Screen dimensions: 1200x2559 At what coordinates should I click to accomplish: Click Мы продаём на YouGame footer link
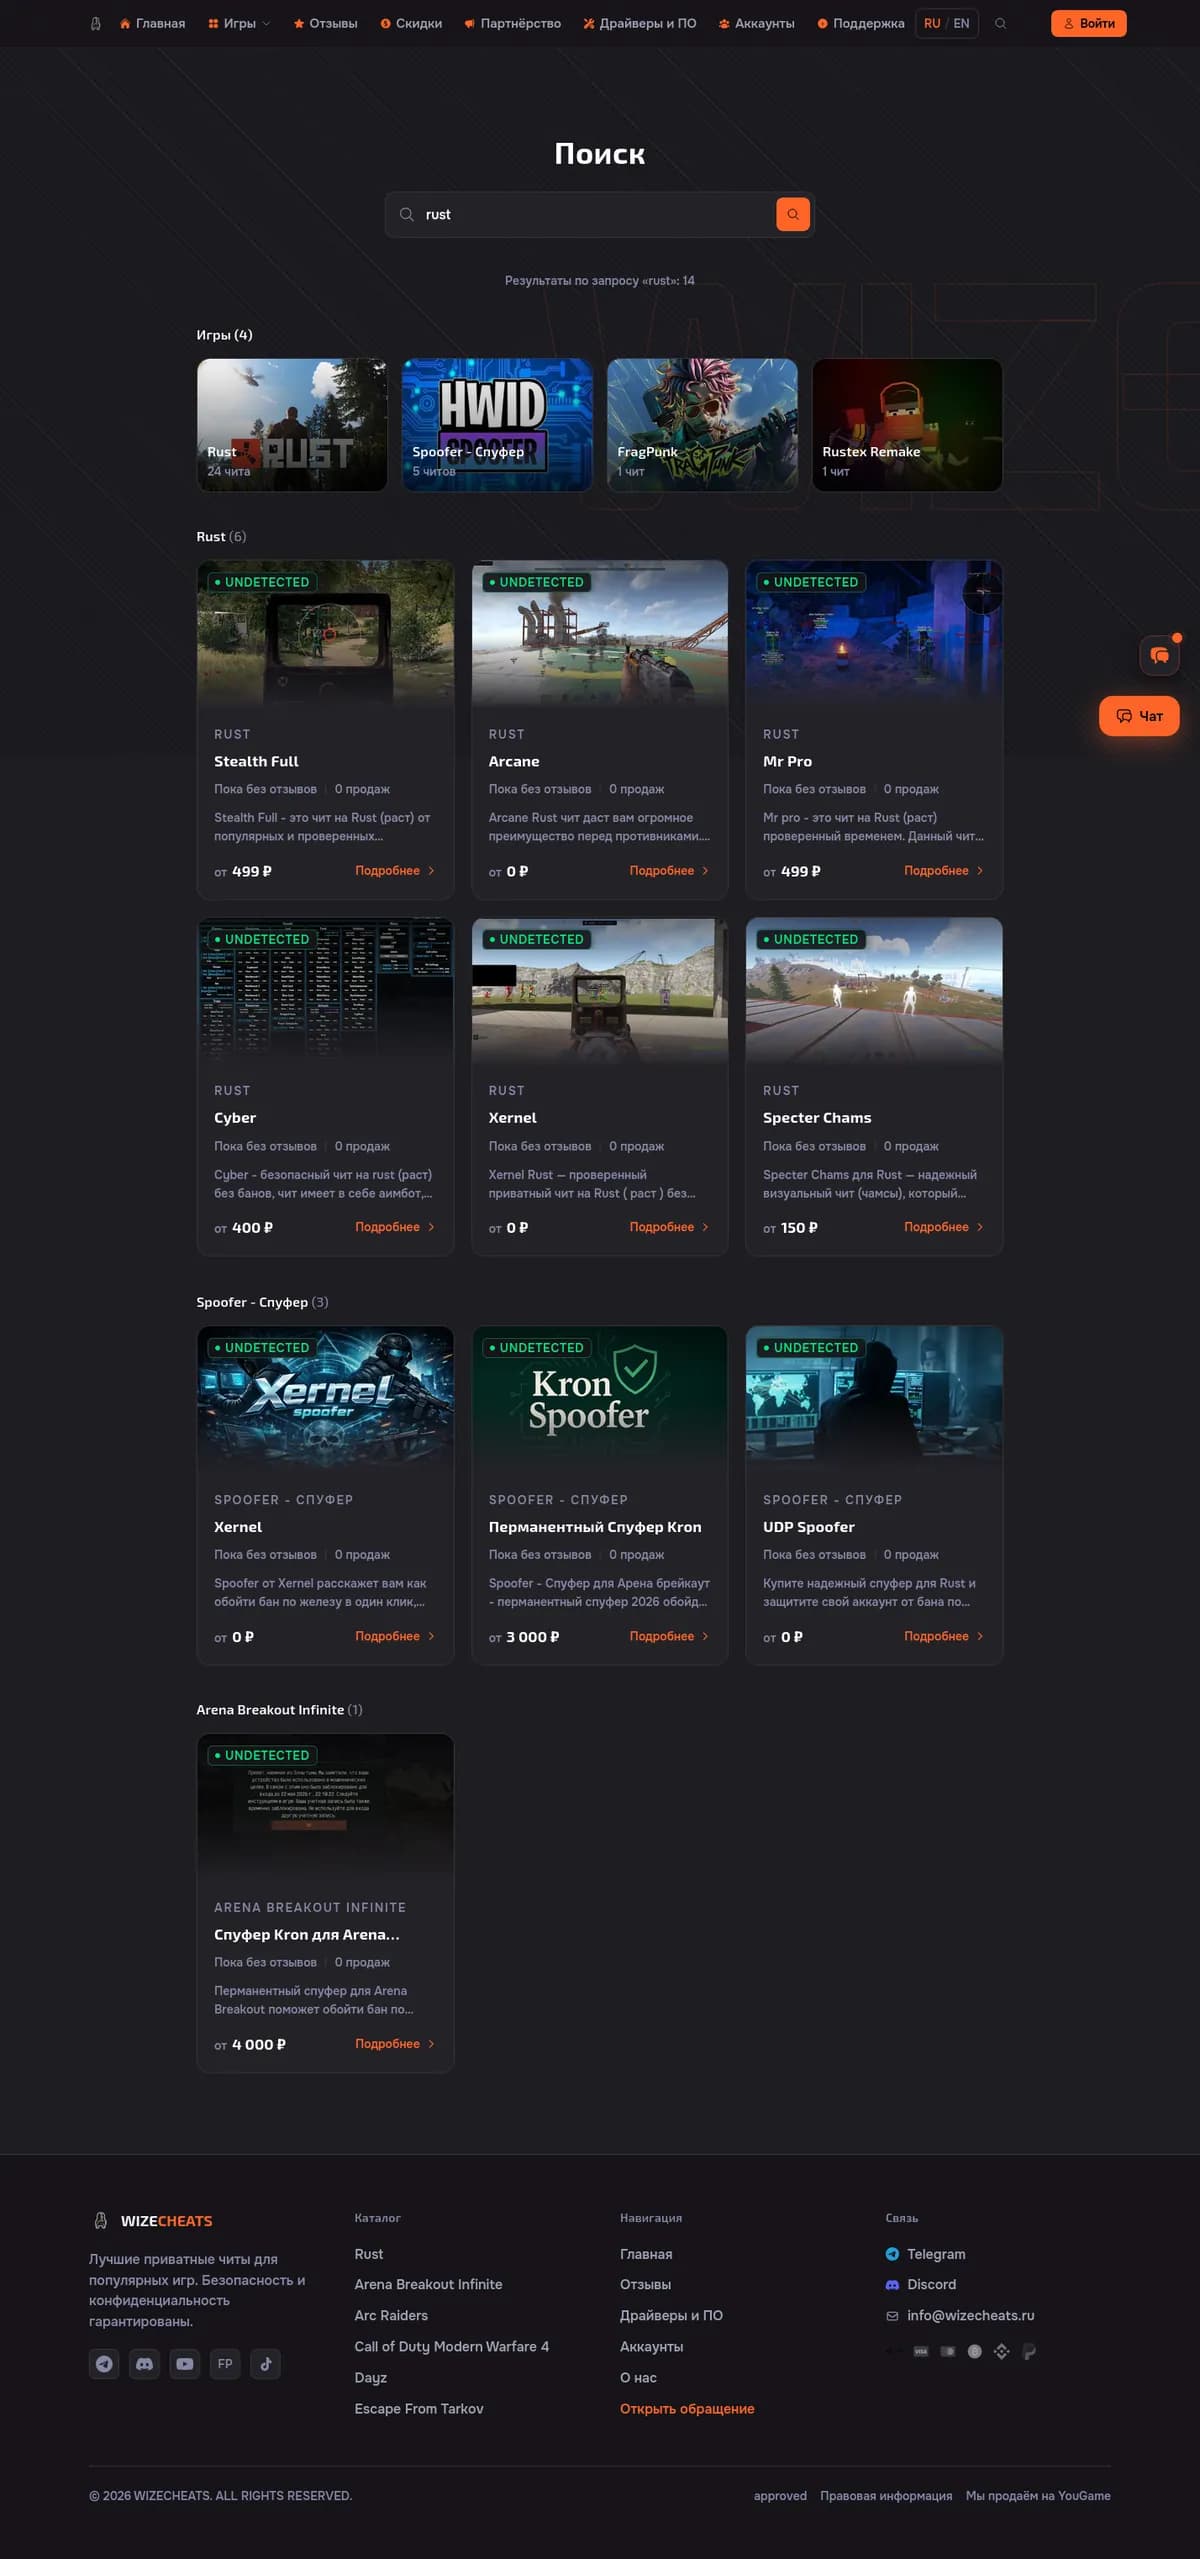pos(1038,2496)
